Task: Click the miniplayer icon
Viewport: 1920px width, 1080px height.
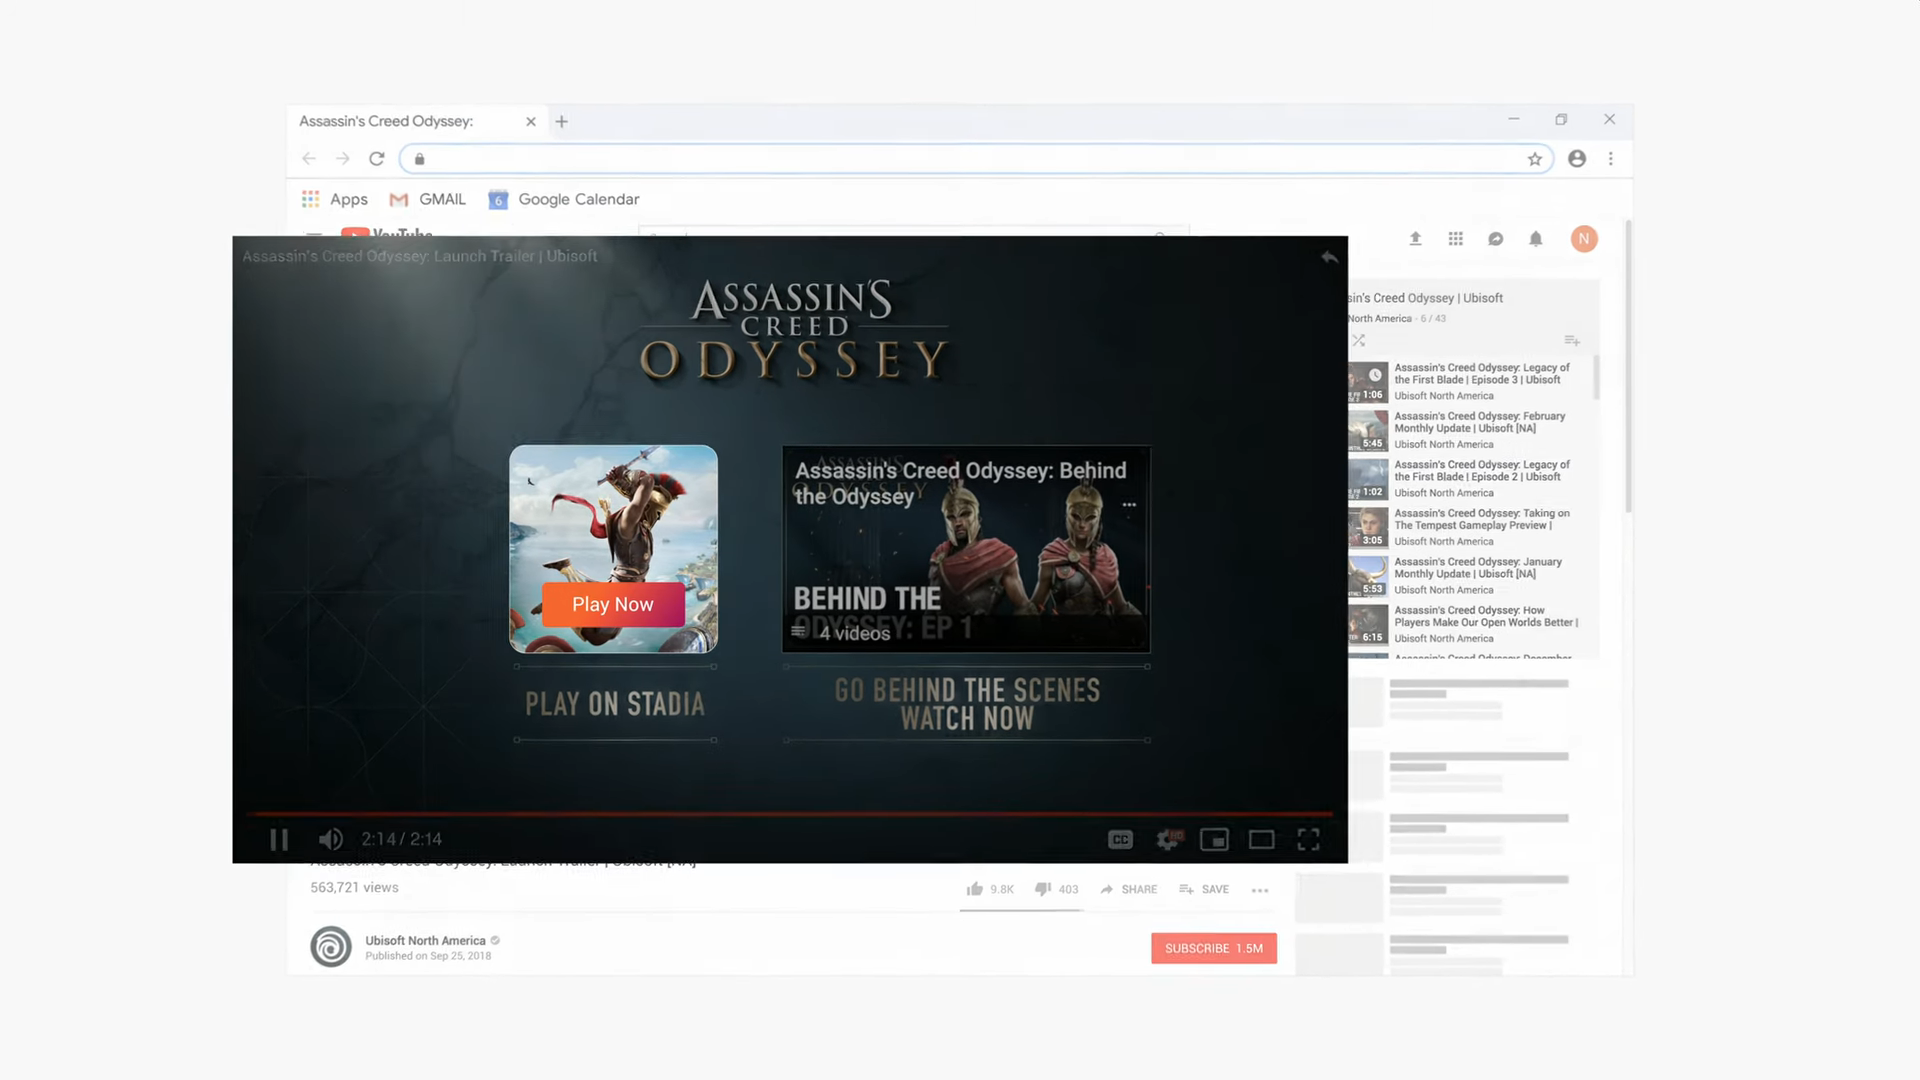Action: pyautogui.click(x=1213, y=839)
